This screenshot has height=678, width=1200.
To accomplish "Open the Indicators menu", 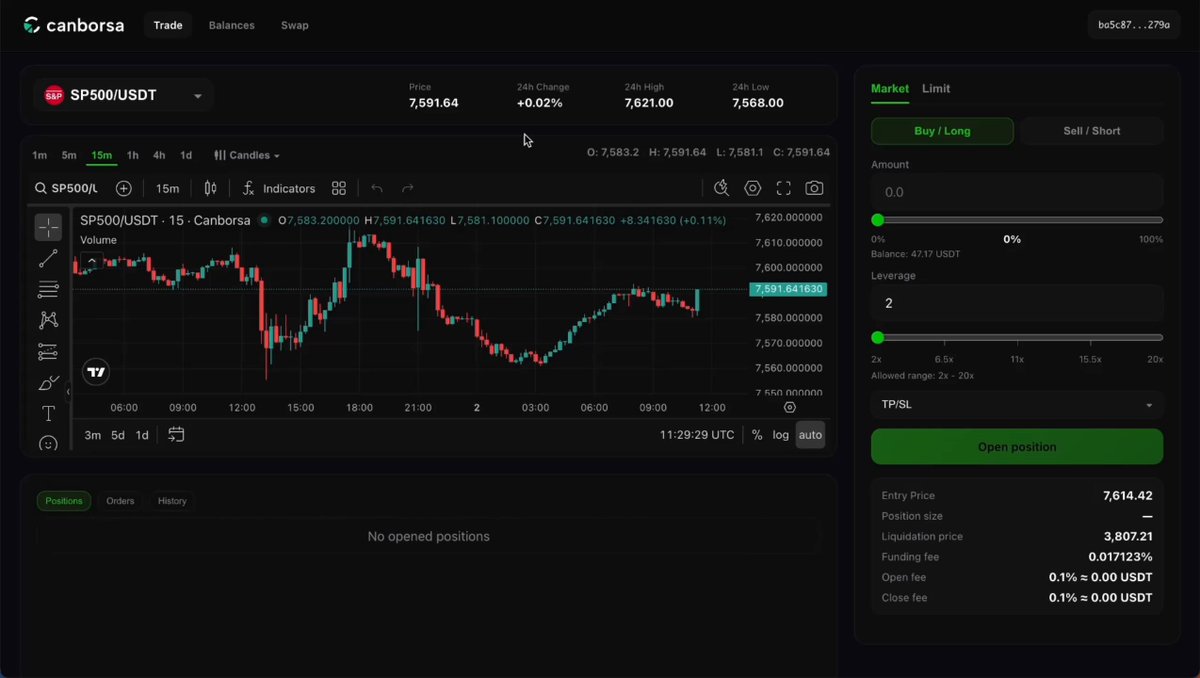I will [x=279, y=188].
